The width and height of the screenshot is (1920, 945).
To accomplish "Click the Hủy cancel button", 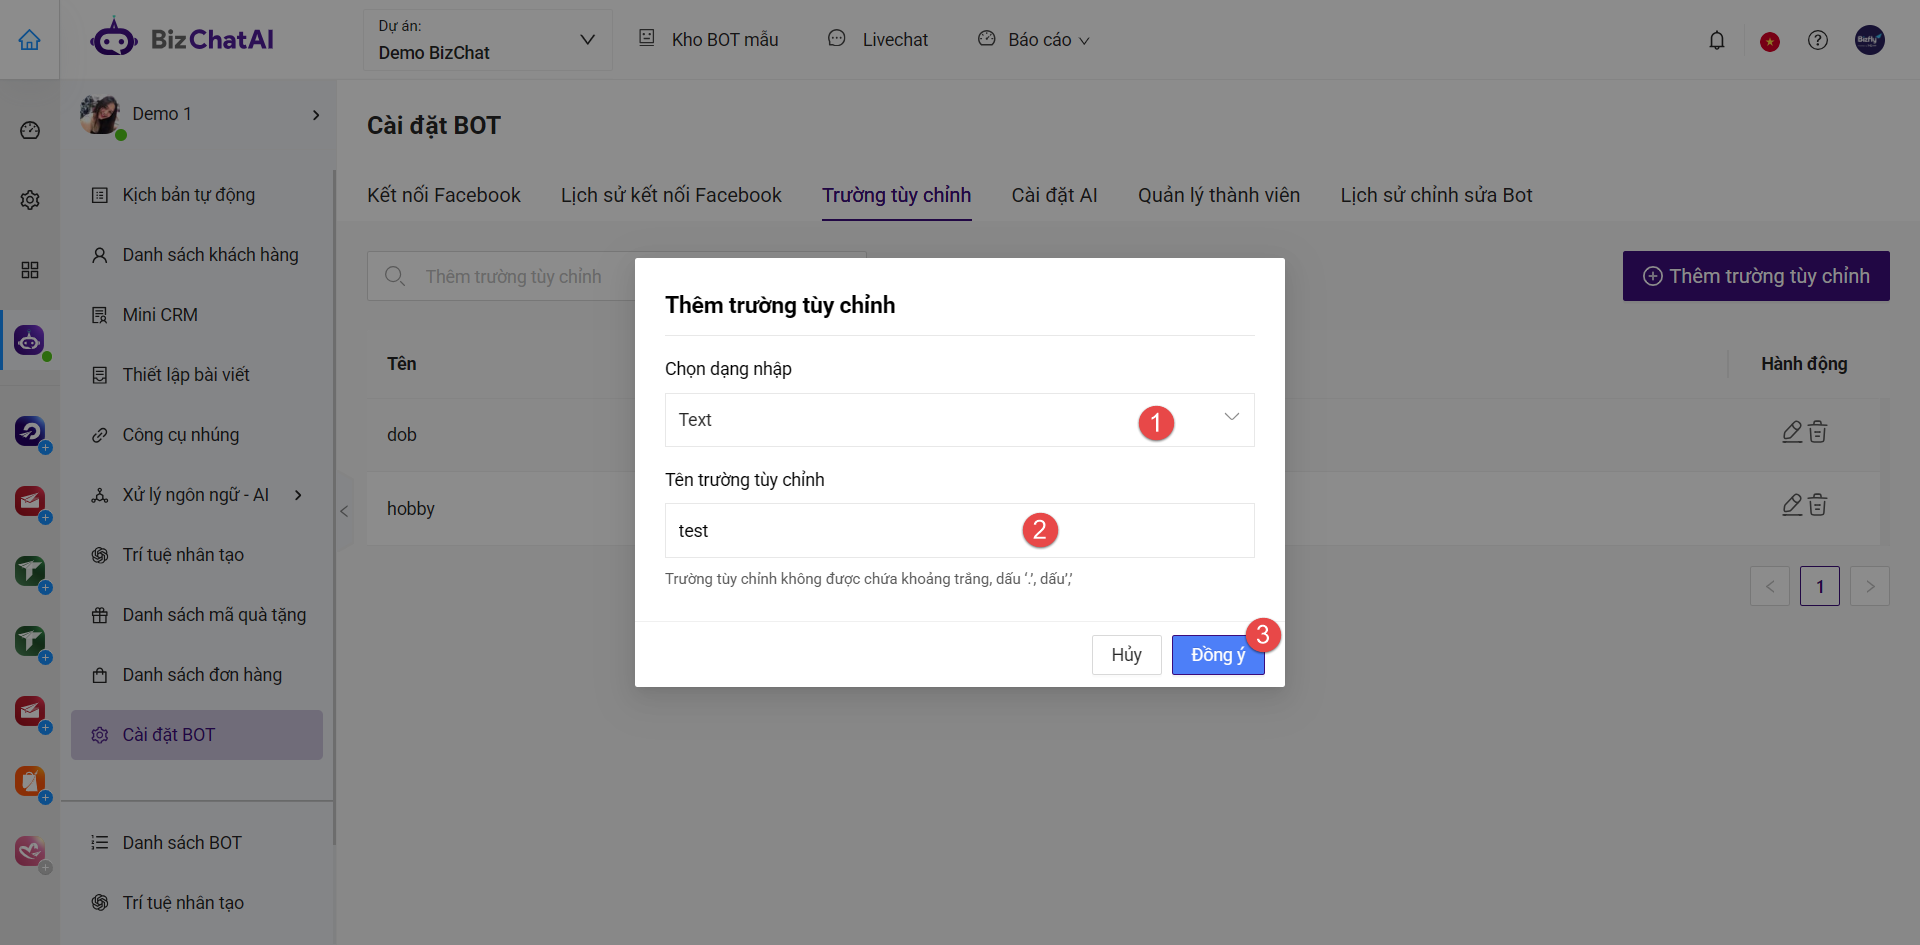I will coord(1126,655).
